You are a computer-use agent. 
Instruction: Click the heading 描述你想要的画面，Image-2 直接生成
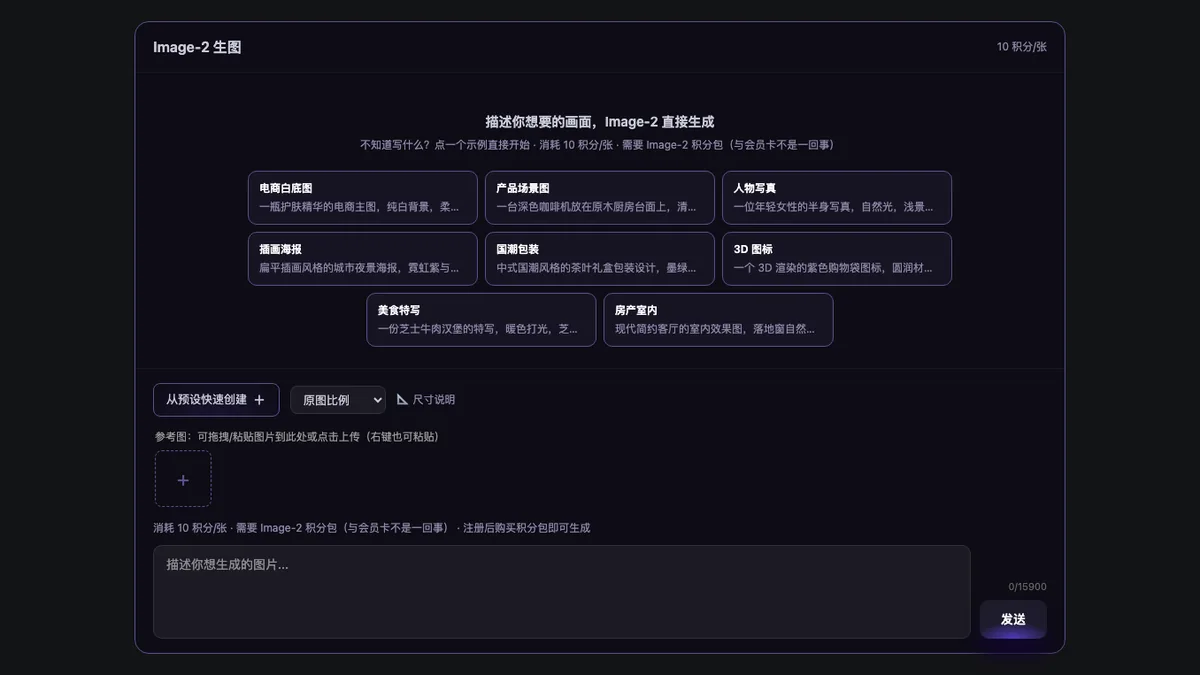tap(600, 121)
